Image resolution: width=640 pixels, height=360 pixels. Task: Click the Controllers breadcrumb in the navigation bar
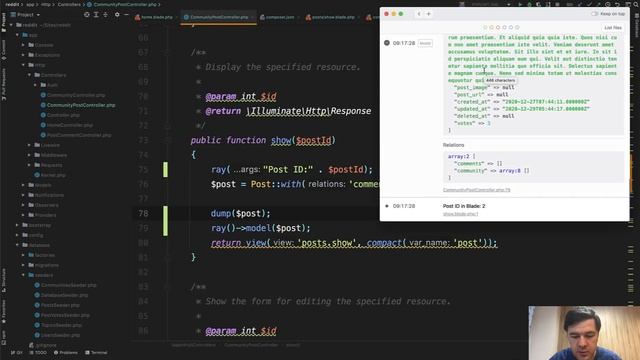coord(69,4)
